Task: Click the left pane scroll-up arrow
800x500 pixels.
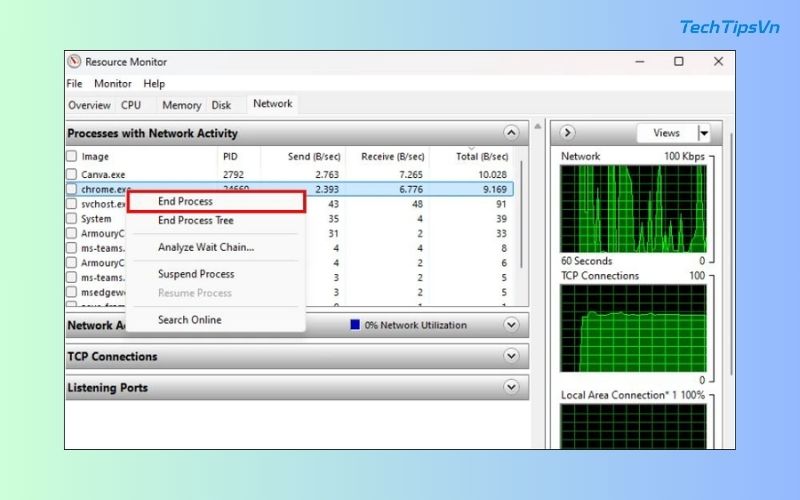Action: pos(538,126)
